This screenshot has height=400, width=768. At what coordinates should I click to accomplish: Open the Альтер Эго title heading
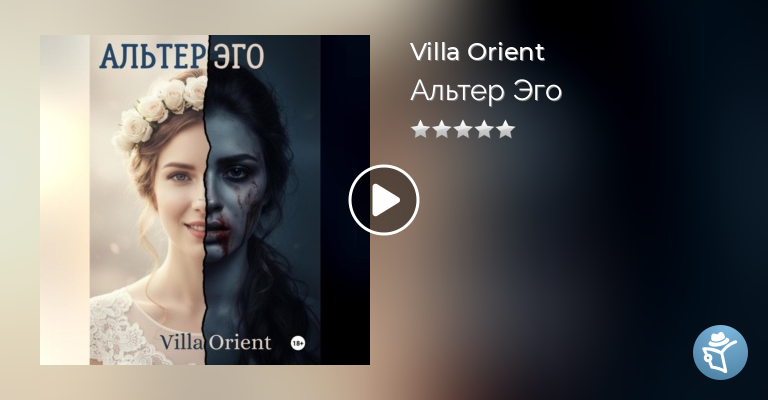pyautogui.click(x=486, y=91)
